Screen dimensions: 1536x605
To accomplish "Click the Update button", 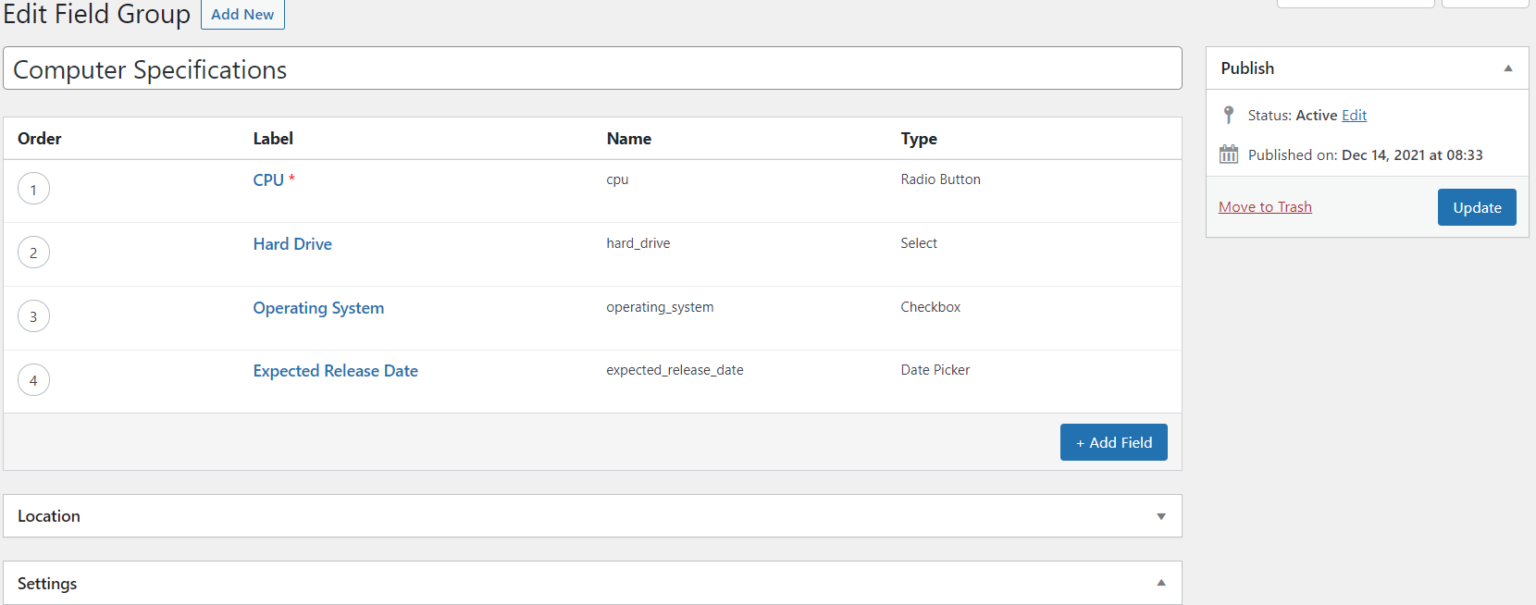I will (1476, 207).
